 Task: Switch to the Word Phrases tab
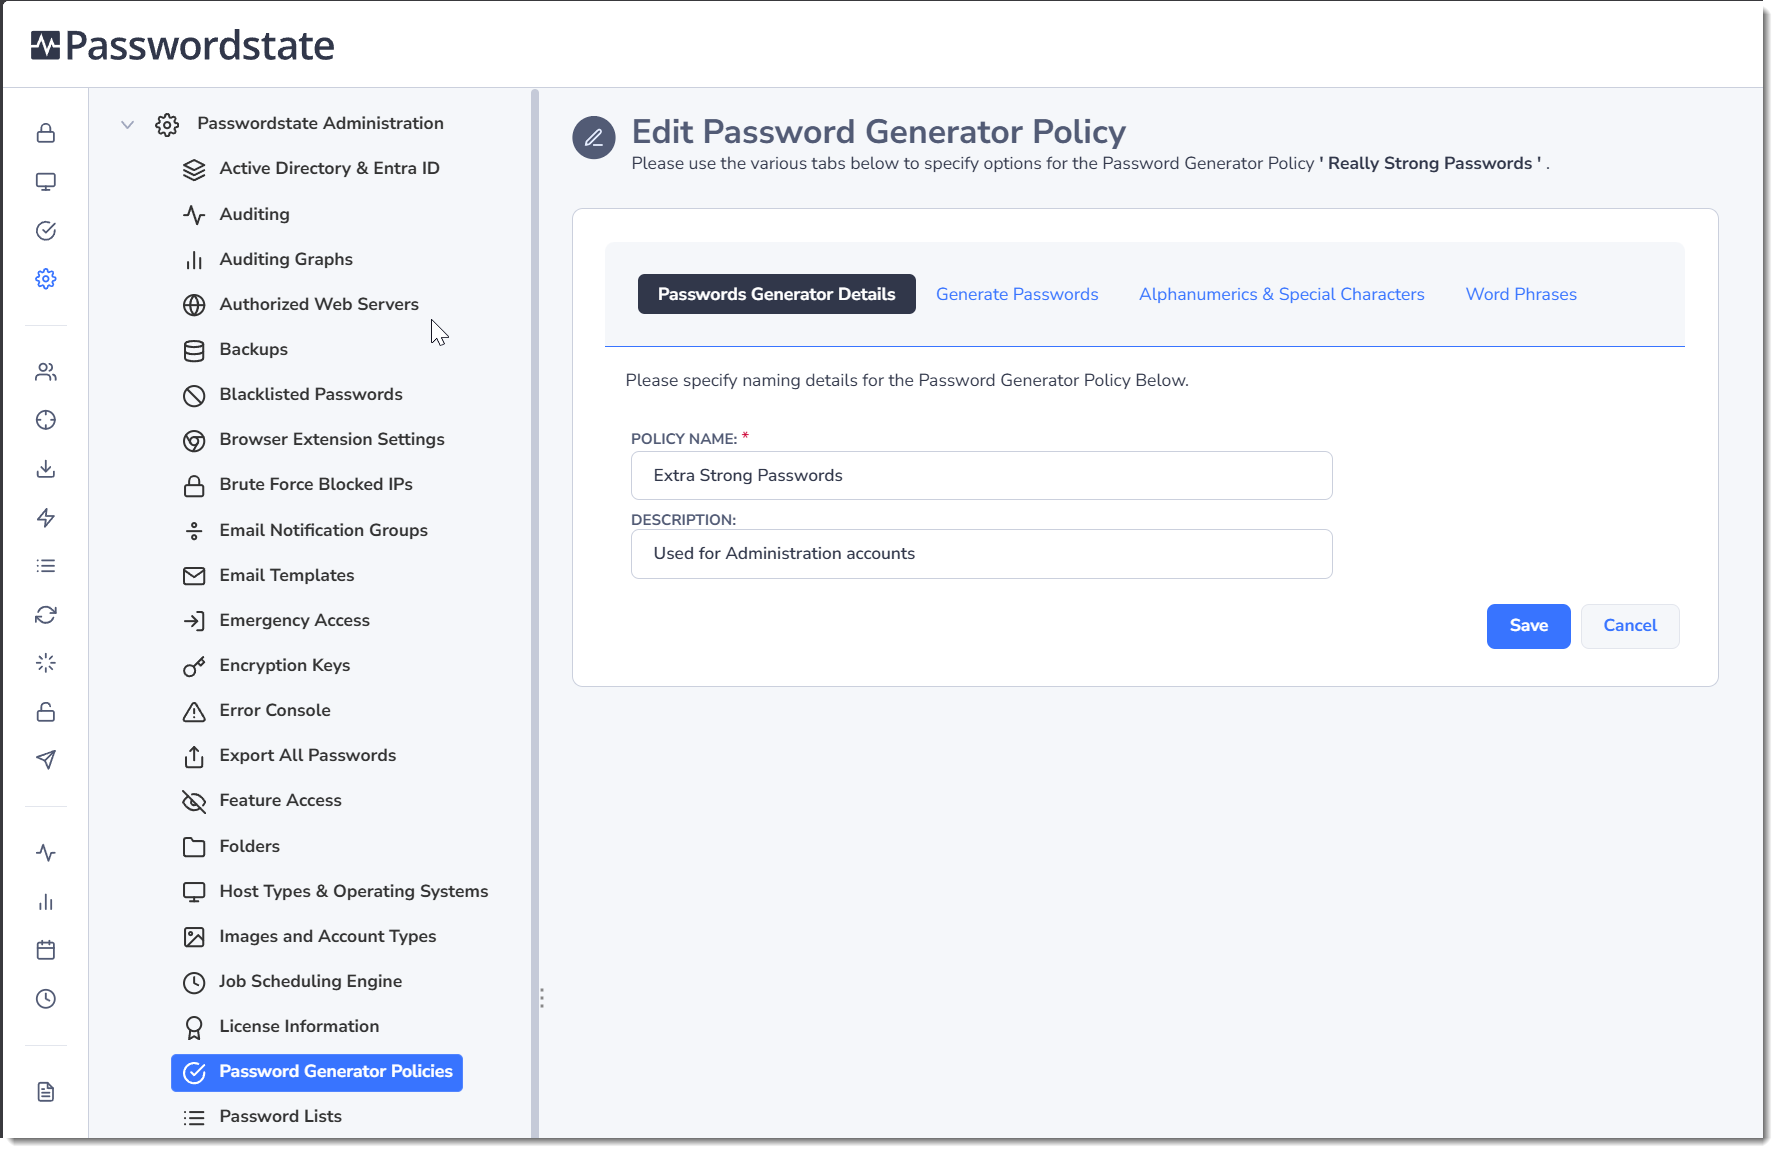[1521, 294]
